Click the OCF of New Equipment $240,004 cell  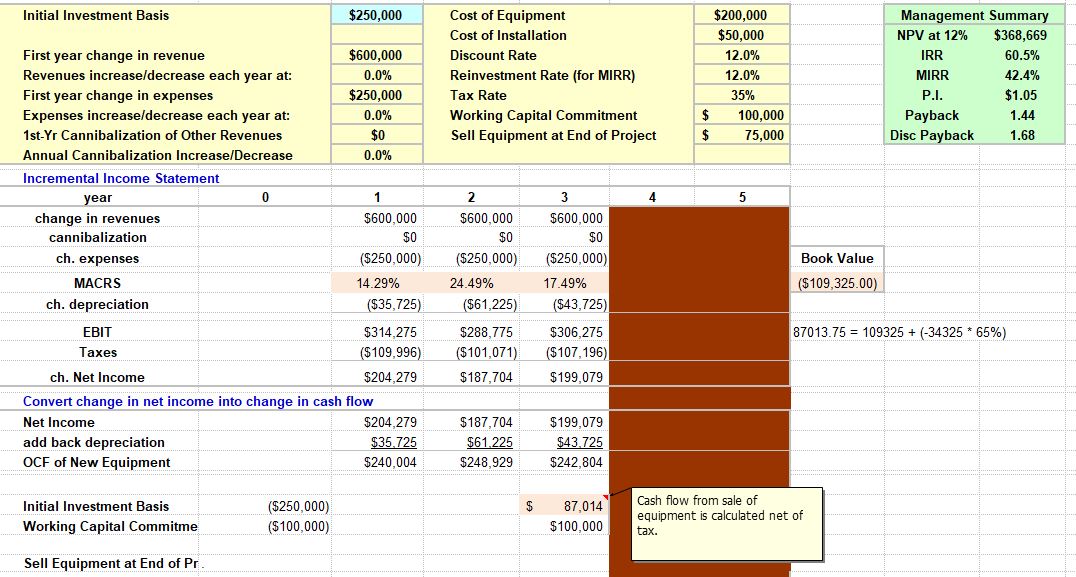377,462
